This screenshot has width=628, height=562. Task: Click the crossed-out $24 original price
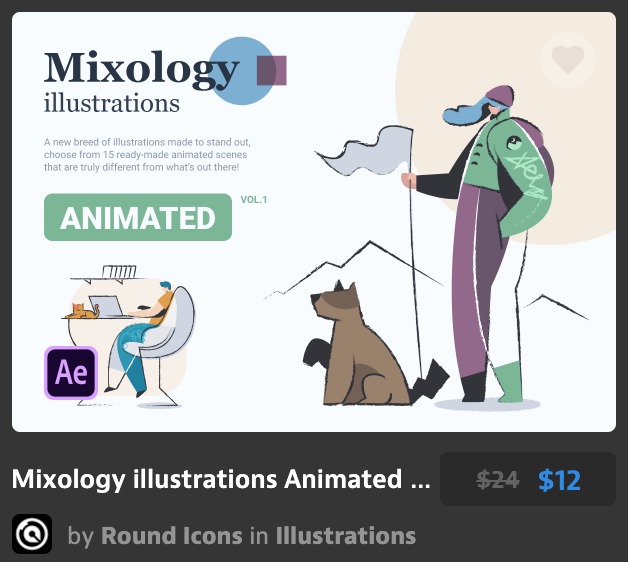[498, 480]
